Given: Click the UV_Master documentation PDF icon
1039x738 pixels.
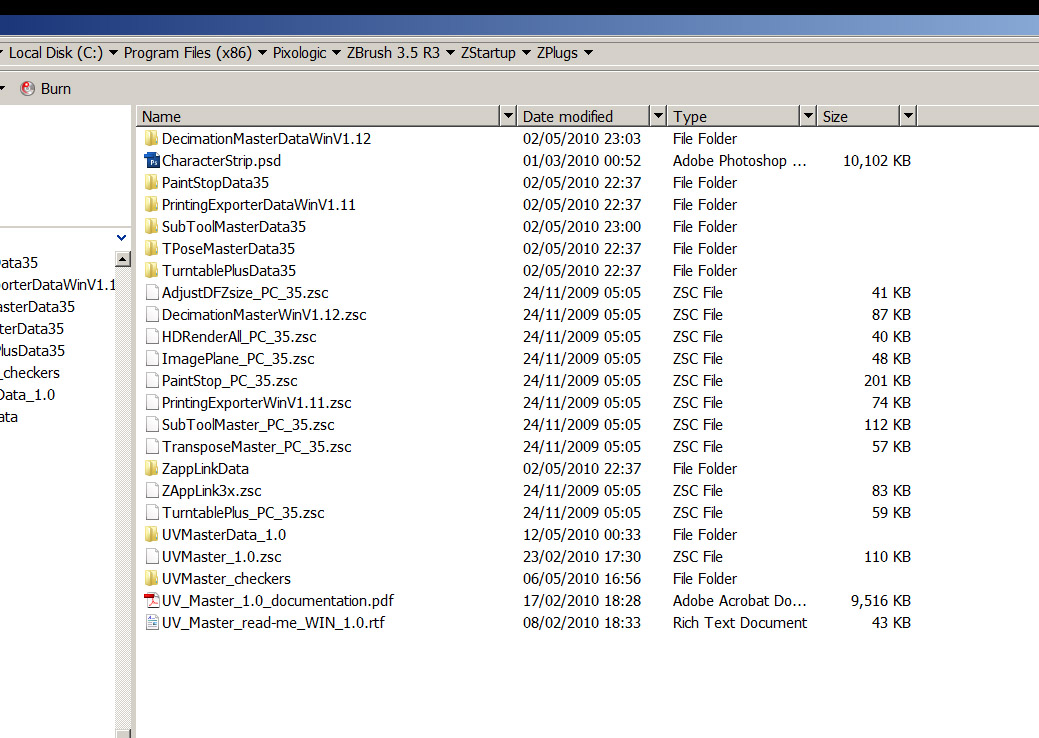Looking at the screenshot, I should (152, 600).
